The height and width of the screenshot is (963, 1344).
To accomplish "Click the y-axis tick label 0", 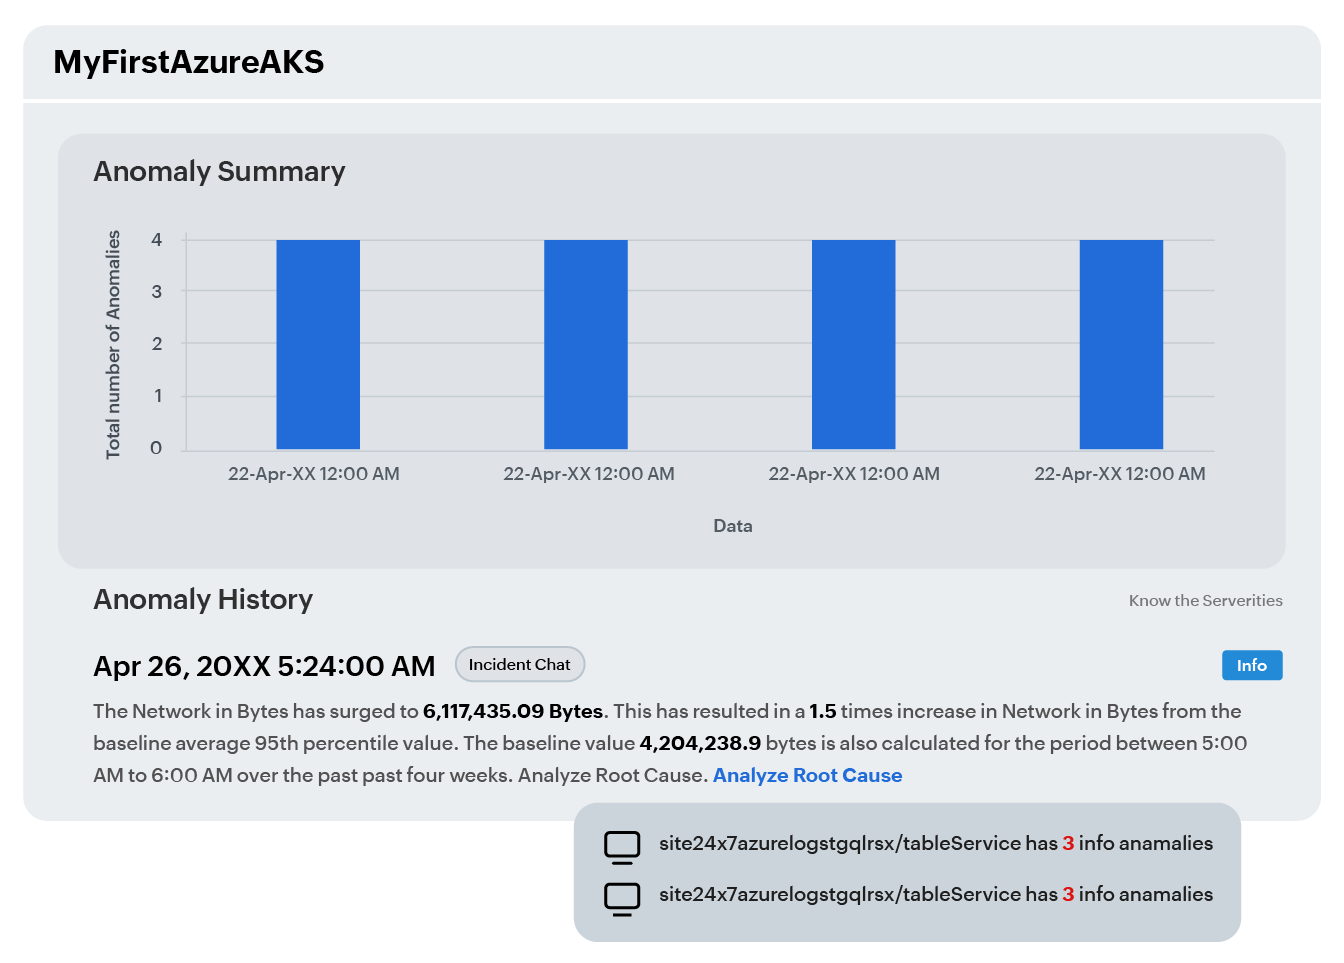I will [156, 448].
